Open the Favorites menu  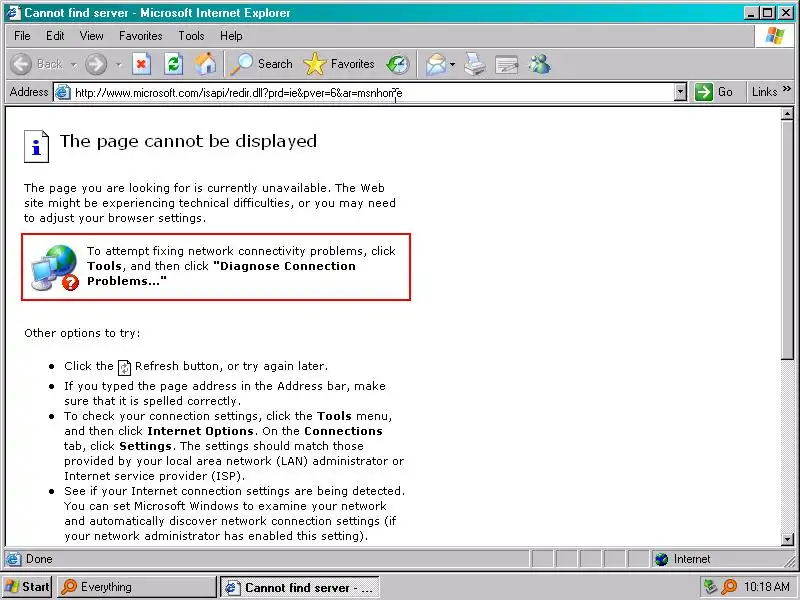(140, 36)
